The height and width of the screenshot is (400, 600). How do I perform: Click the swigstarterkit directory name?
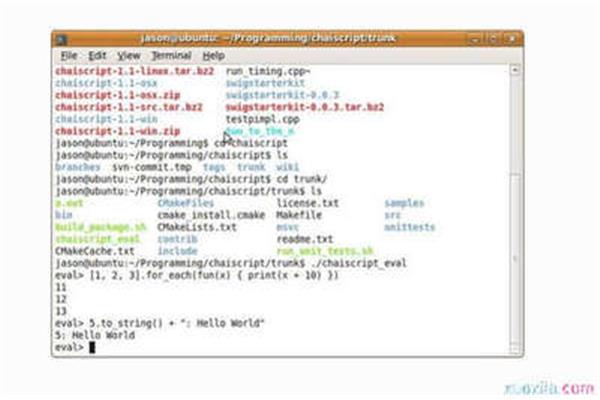[265, 83]
